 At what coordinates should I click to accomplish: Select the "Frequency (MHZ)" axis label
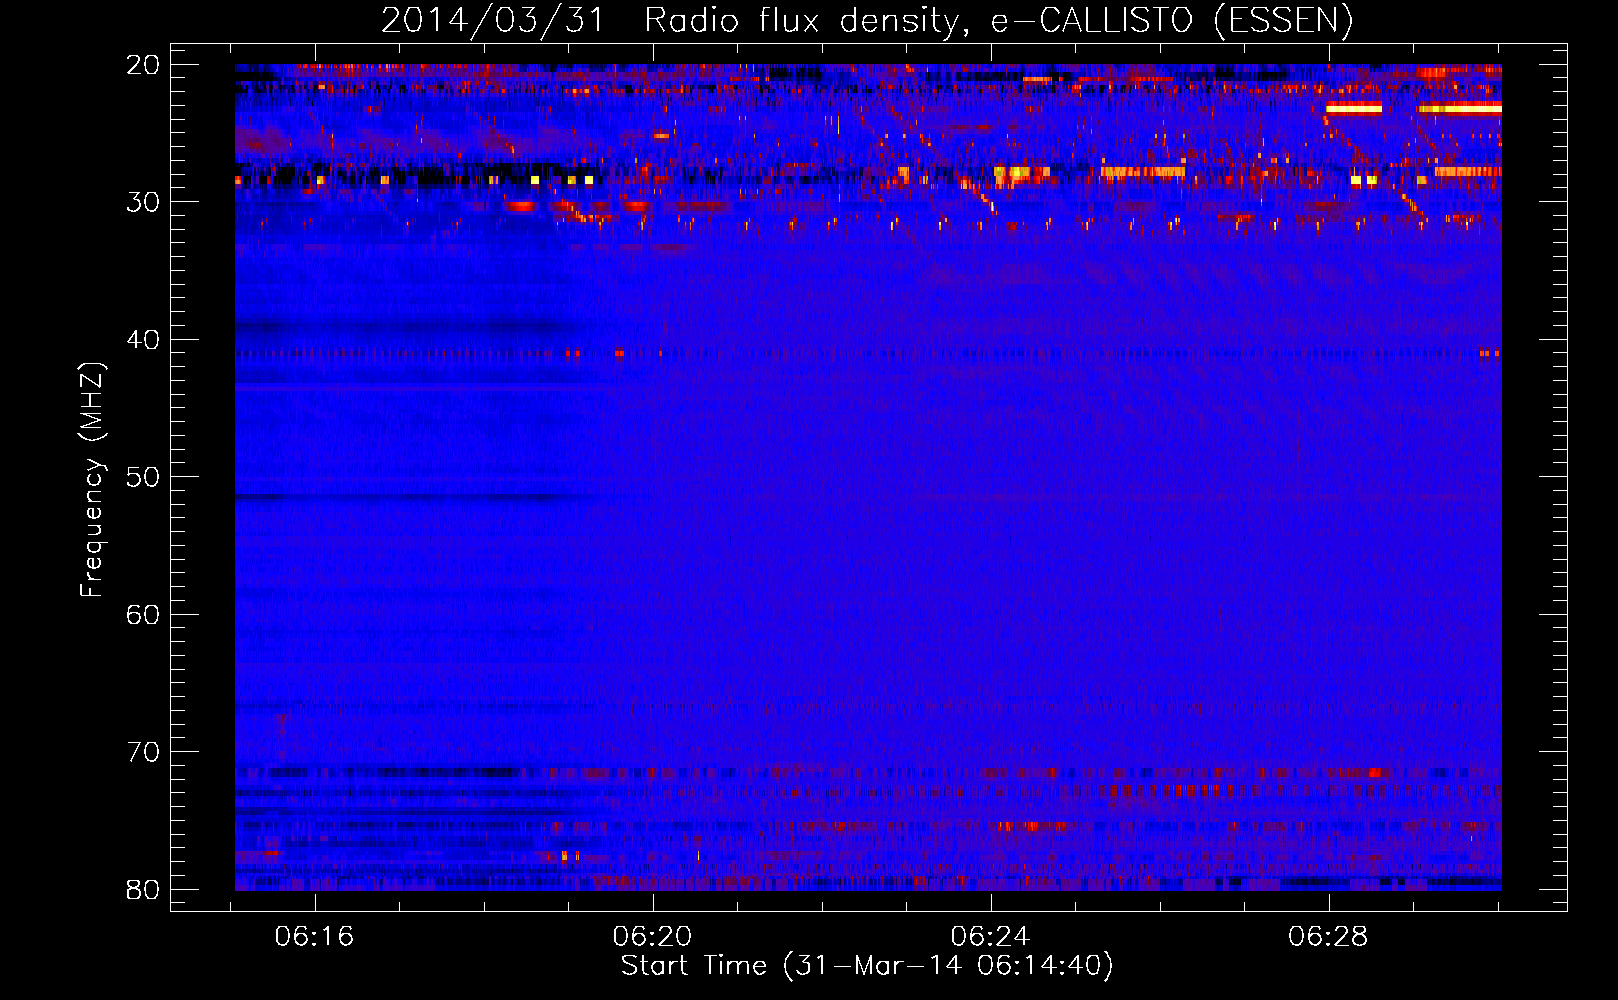(92, 480)
